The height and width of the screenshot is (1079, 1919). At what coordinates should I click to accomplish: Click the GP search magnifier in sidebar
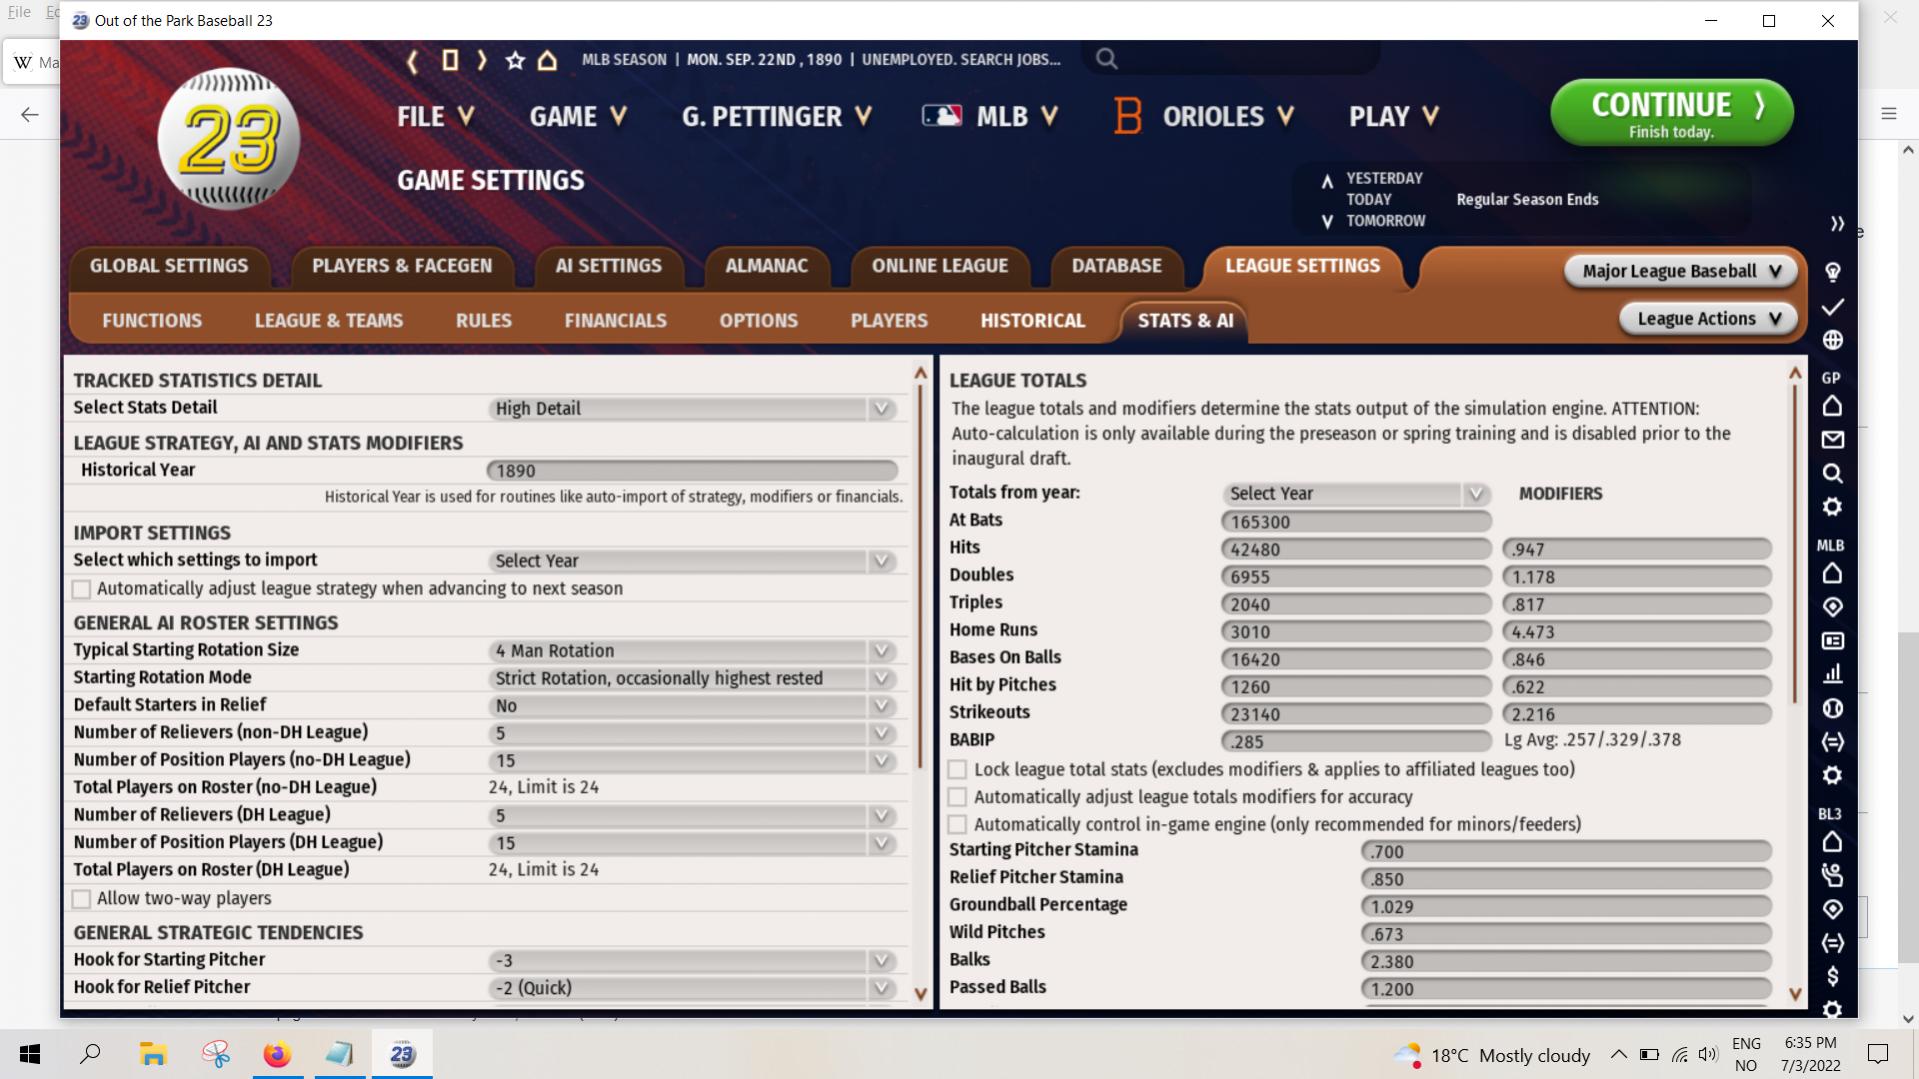coord(1832,473)
